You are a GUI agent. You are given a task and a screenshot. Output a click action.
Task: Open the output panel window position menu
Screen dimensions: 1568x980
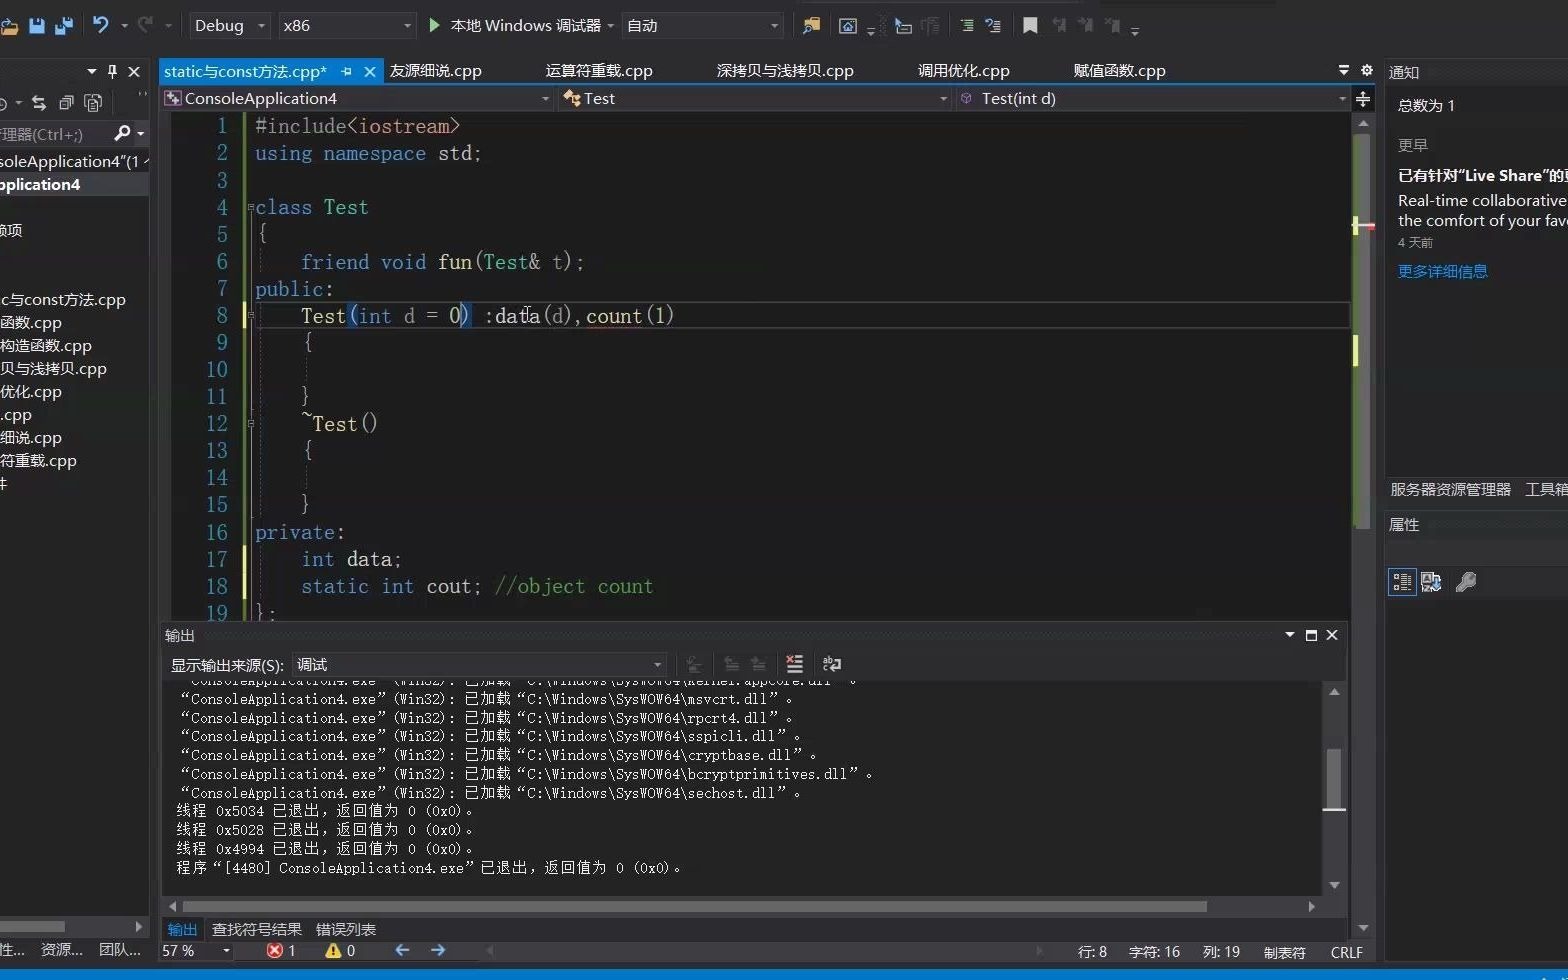click(x=1290, y=635)
